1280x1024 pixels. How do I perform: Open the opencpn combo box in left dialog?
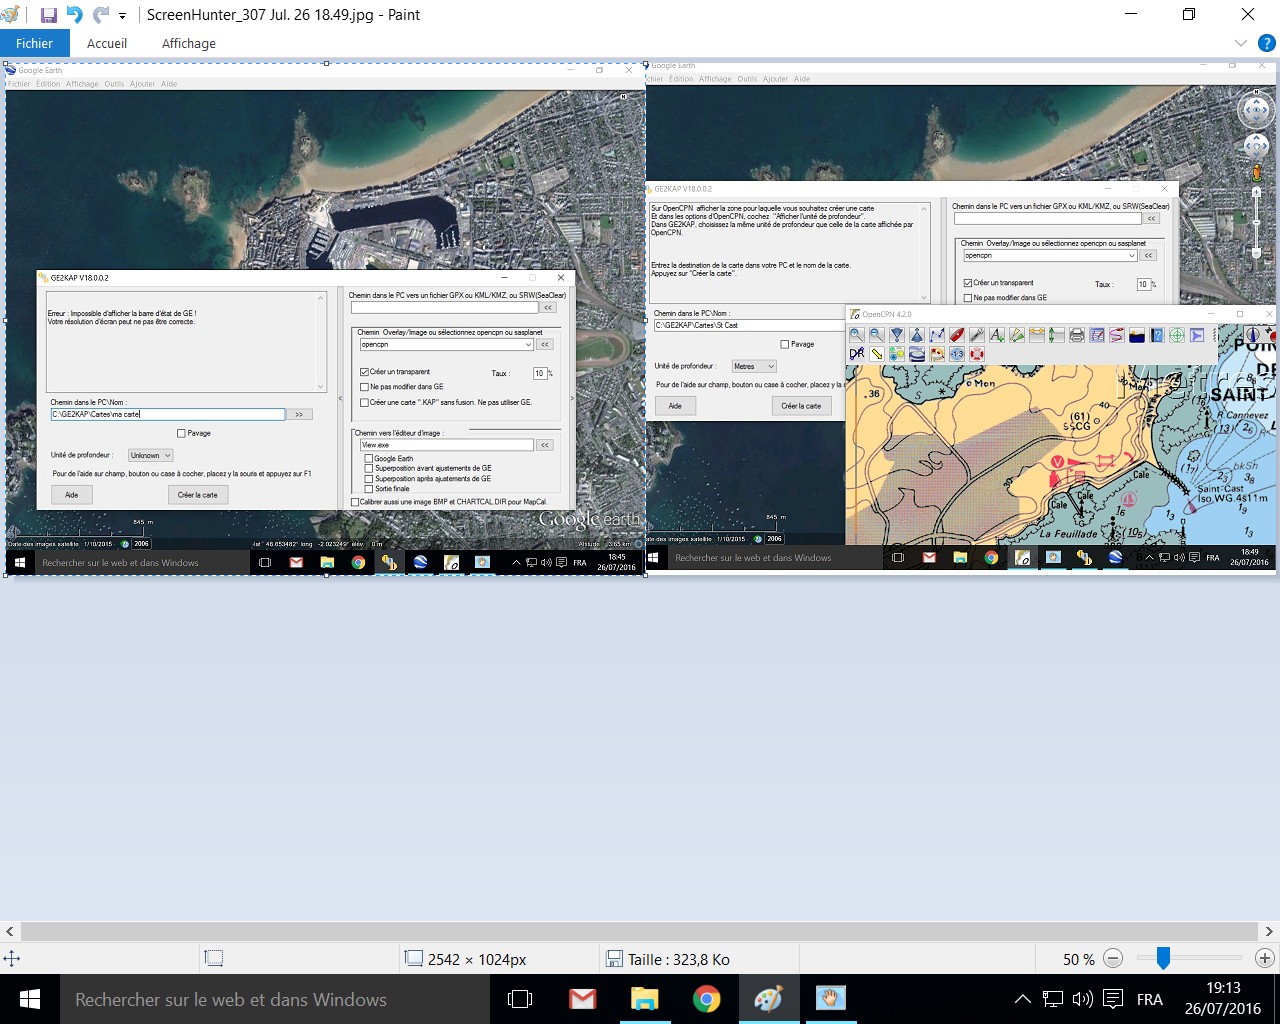(447, 344)
